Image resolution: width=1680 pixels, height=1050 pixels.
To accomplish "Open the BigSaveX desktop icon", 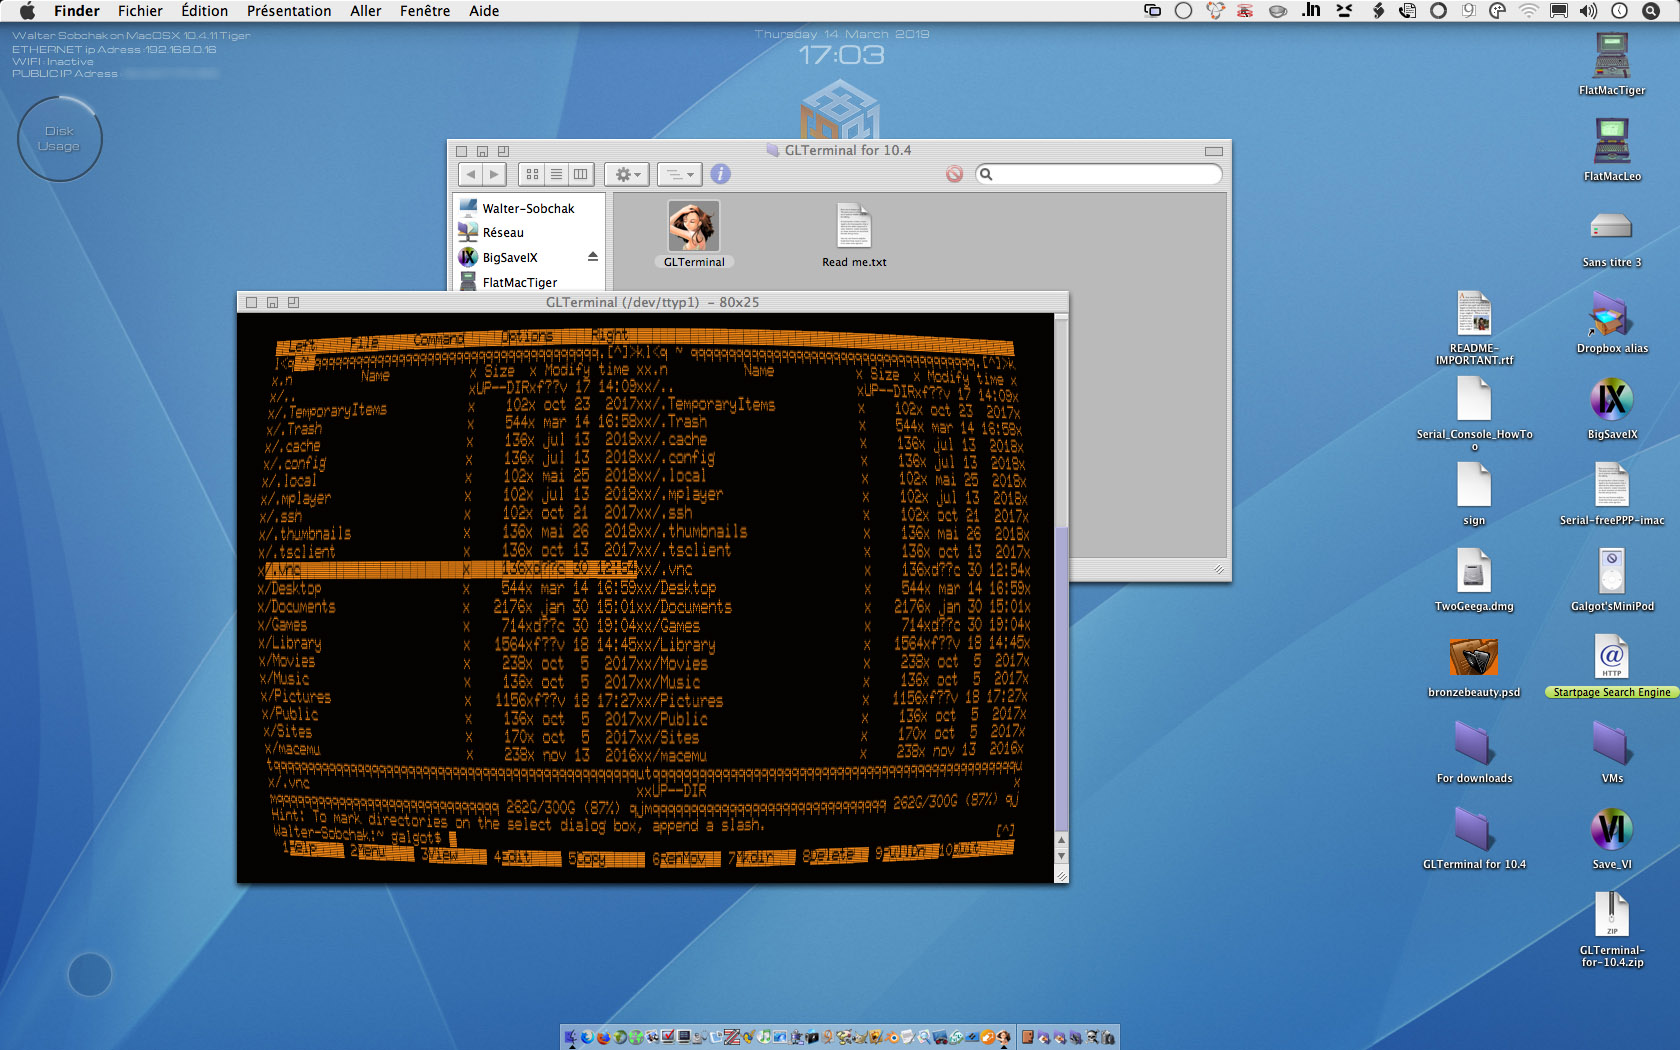I will [1611, 400].
